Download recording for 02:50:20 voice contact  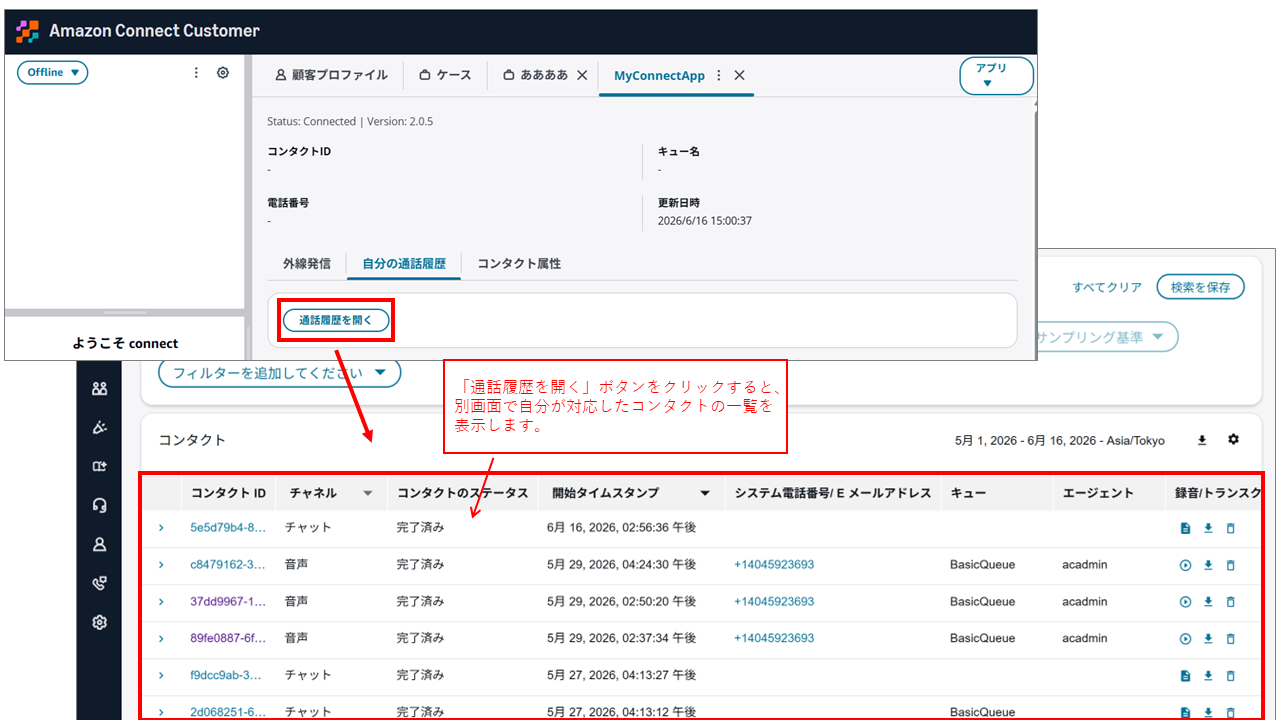[x=1208, y=602]
